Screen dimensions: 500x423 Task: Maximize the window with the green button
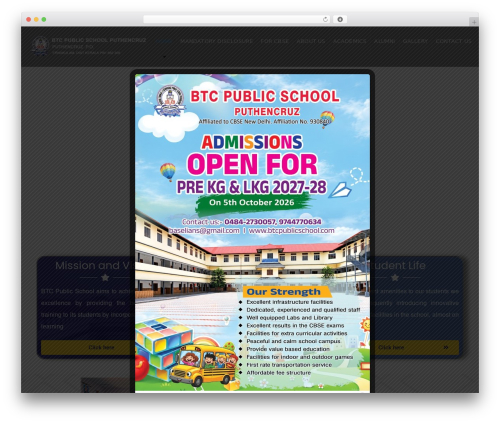[44, 19]
